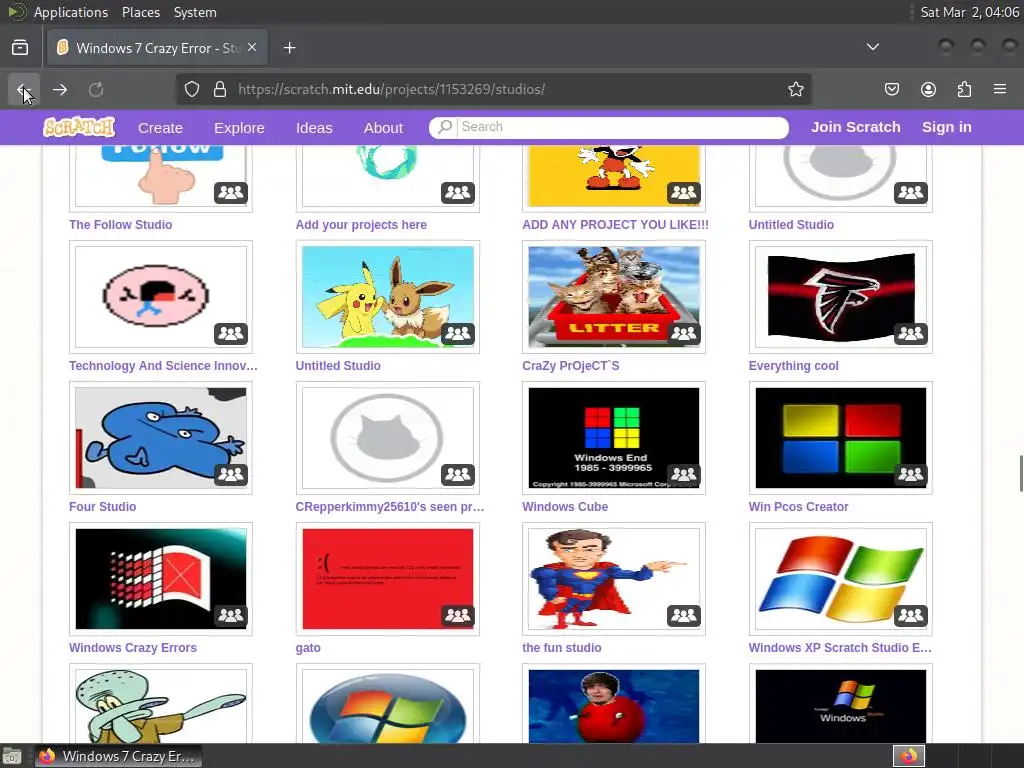Click the studio badge on Four Studio thumbnail
This screenshot has height=768, width=1024.
(x=231, y=475)
